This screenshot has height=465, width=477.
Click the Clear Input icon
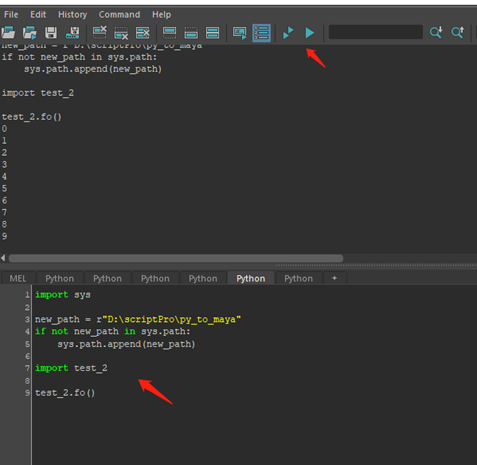(121, 33)
